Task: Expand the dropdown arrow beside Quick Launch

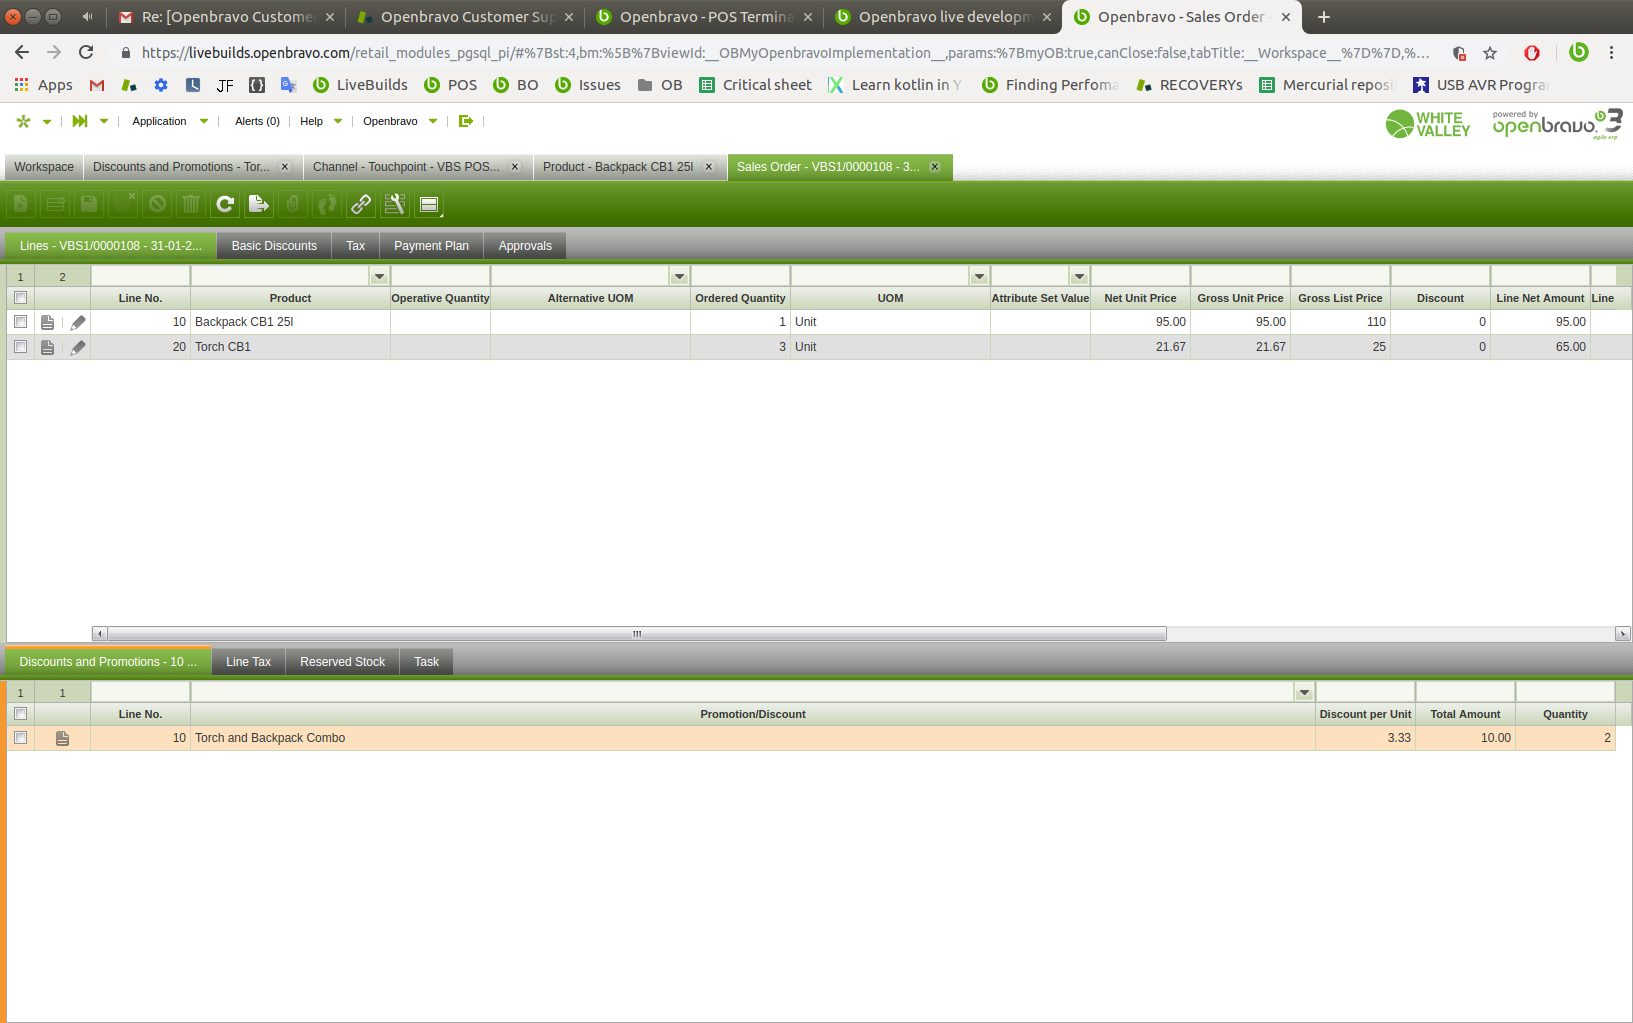Action: pyautogui.click(x=104, y=121)
